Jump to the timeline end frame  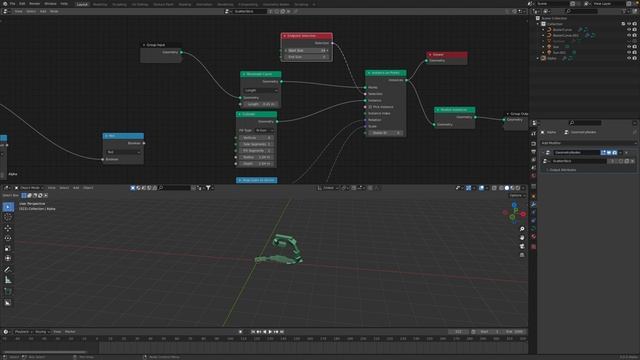click(x=282, y=332)
